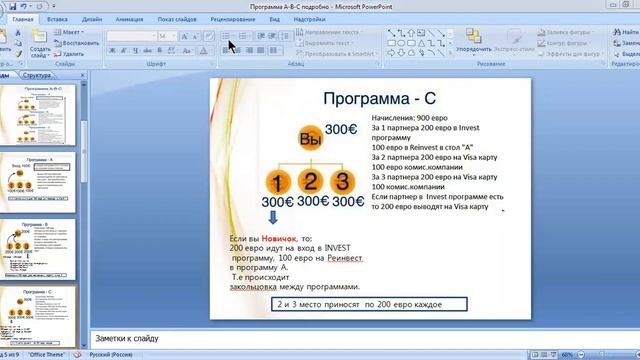Center-align the paragraph text
Screen dimensions: 640x360
click(x=238, y=51)
